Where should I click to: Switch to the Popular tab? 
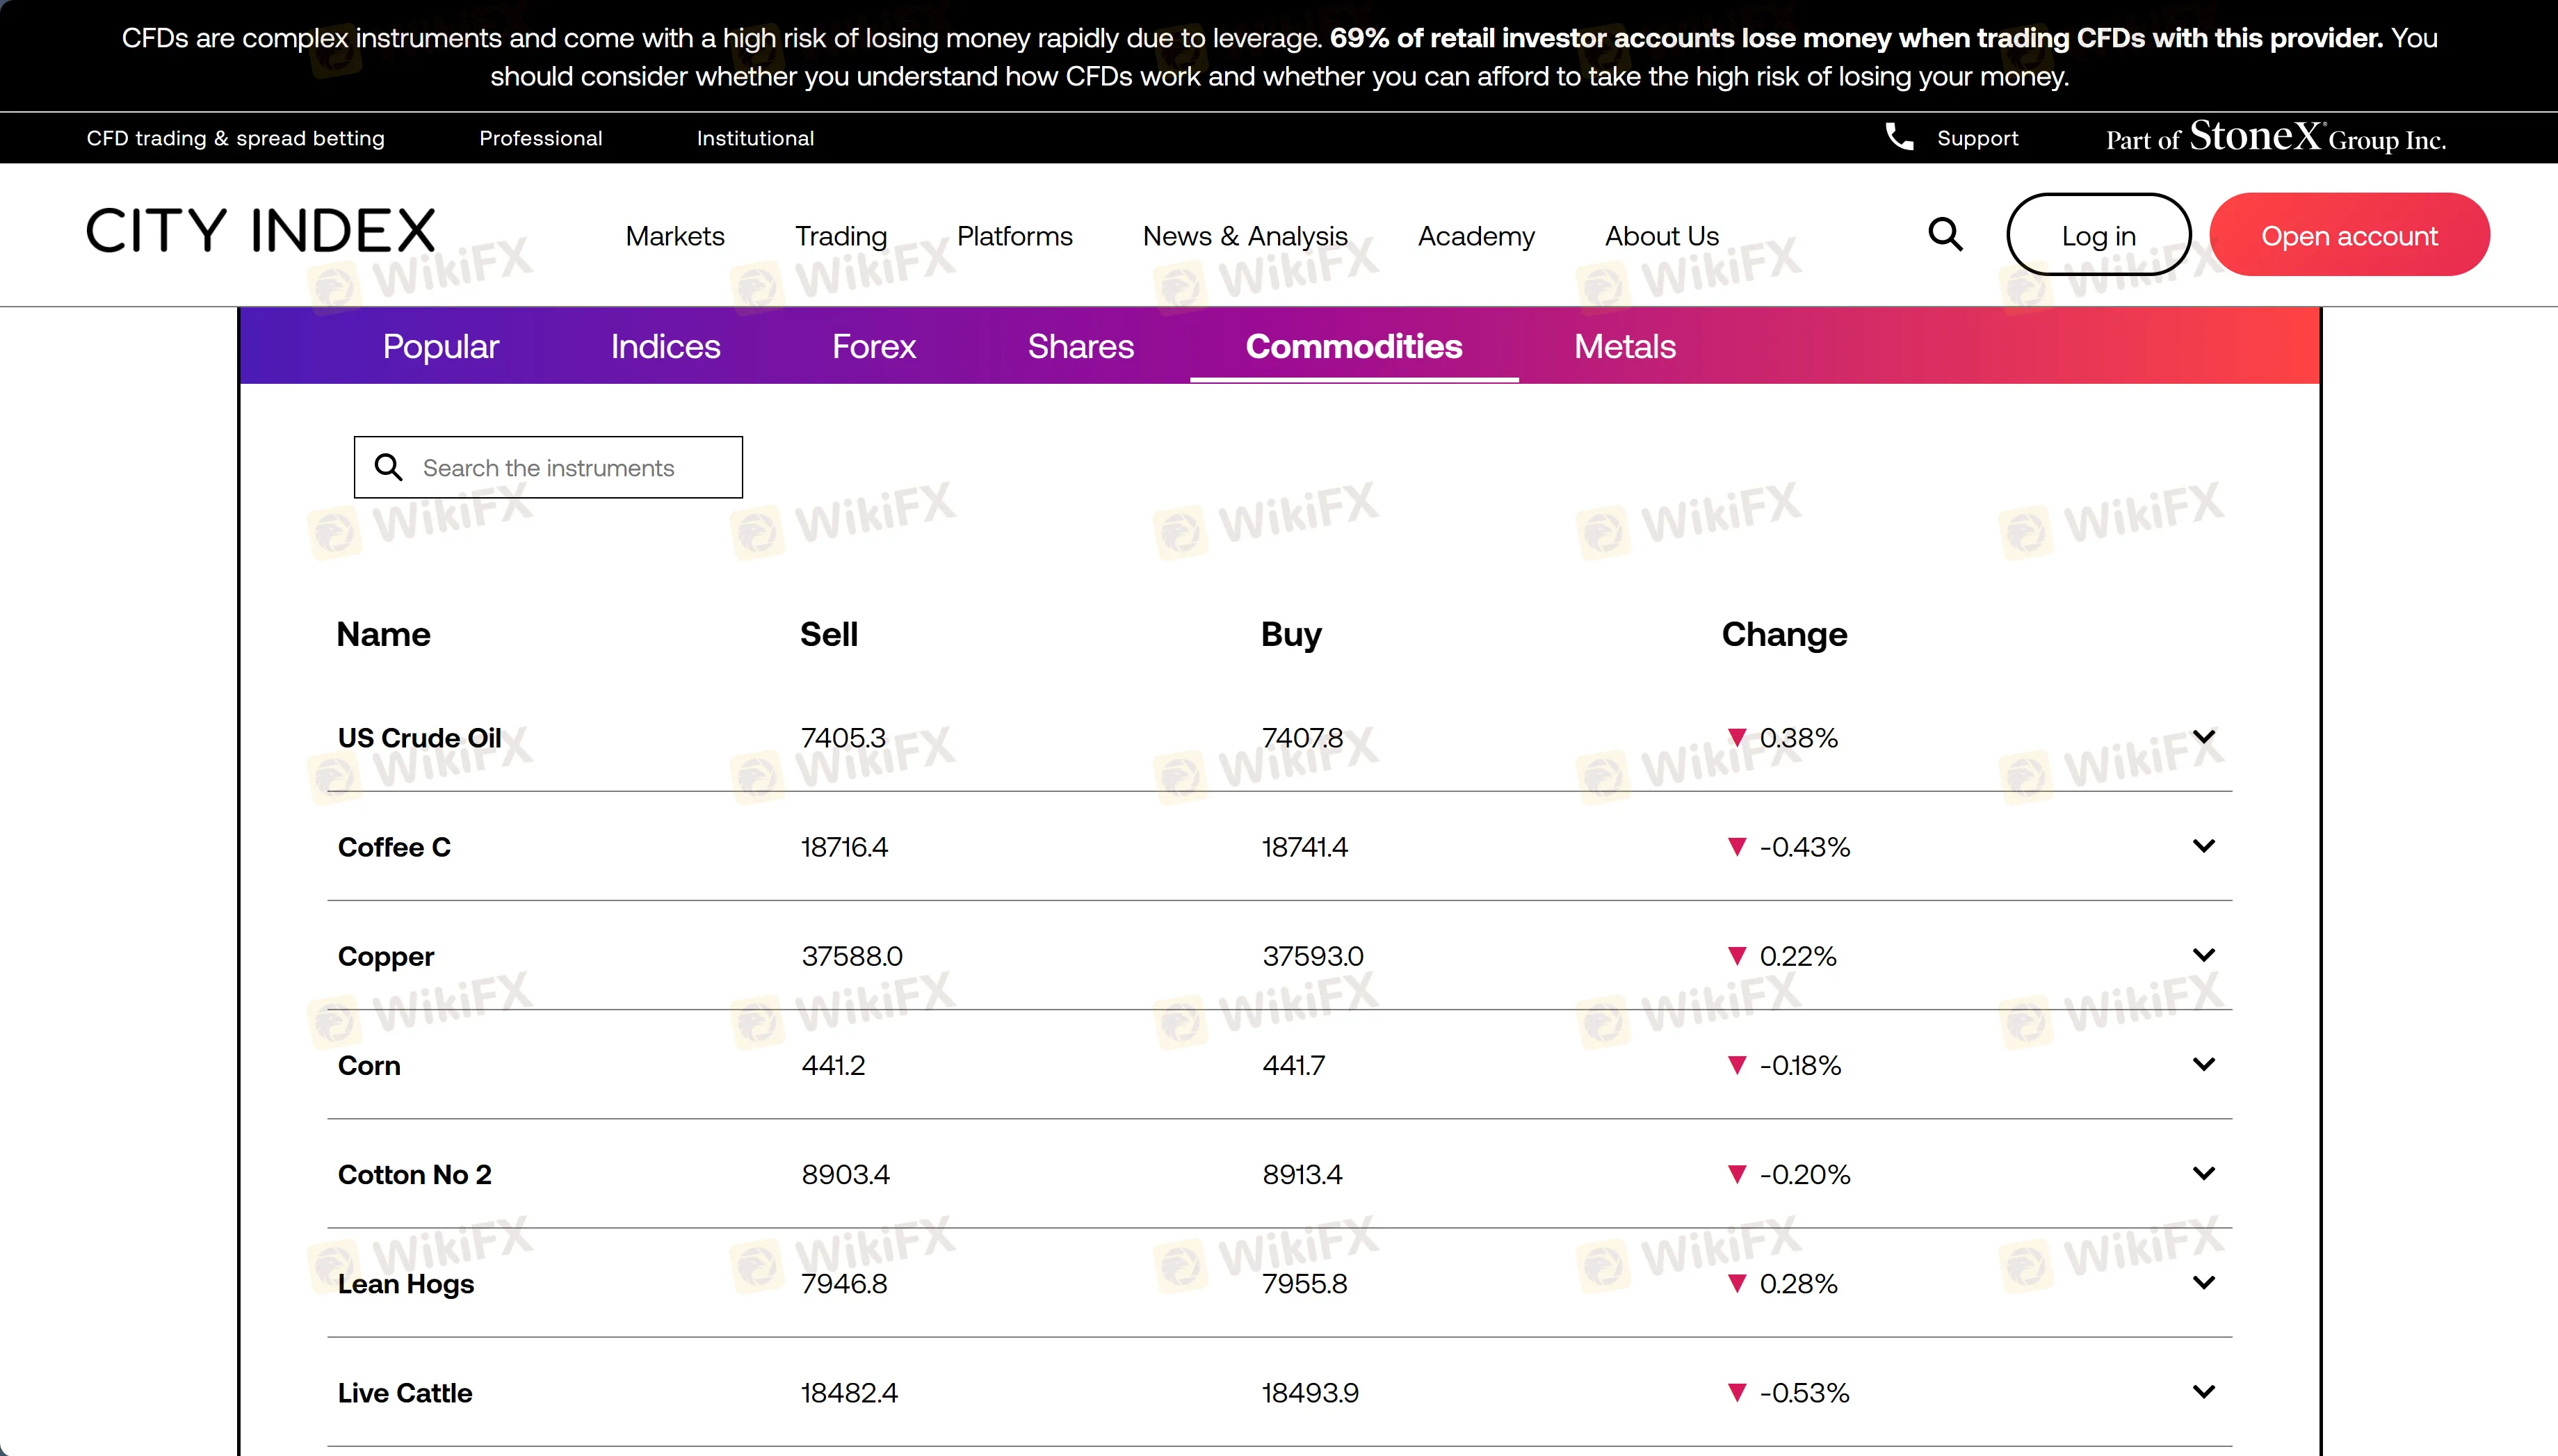click(x=440, y=346)
